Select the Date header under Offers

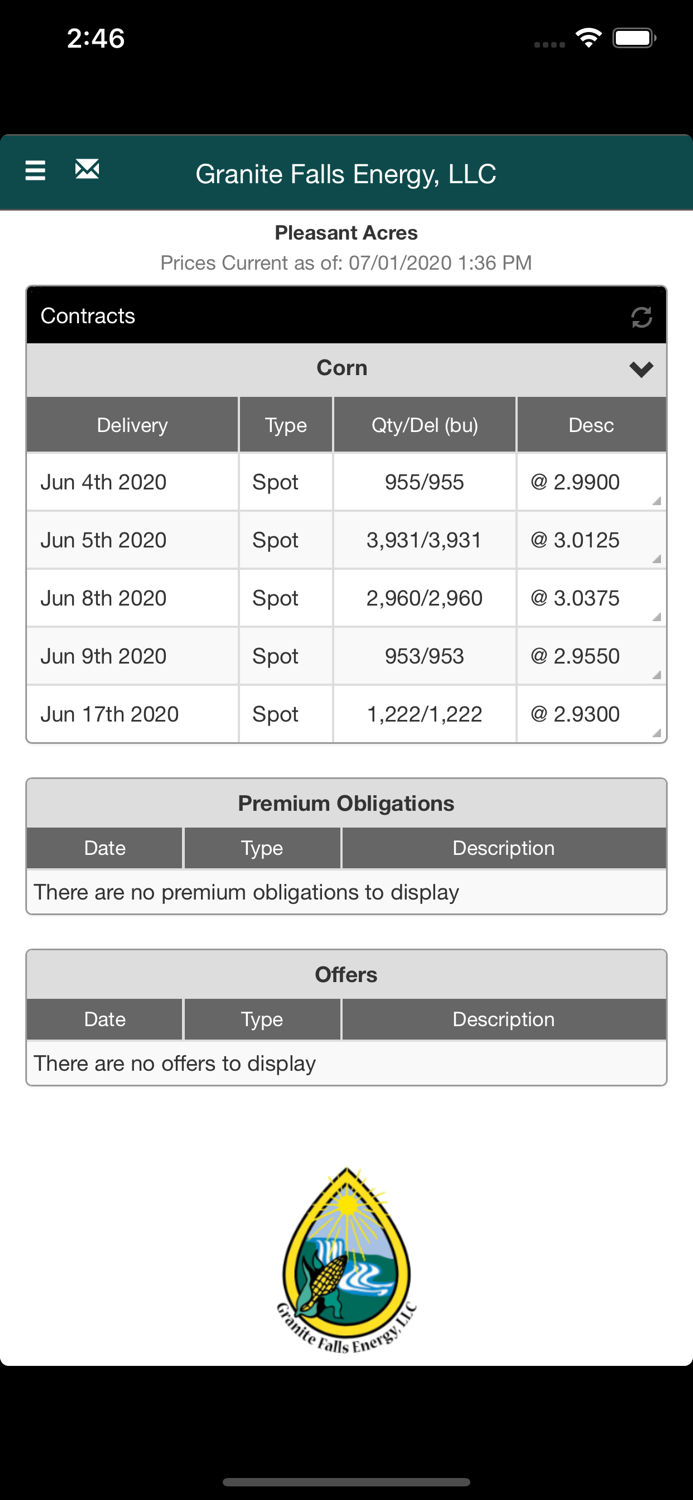click(105, 1019)
